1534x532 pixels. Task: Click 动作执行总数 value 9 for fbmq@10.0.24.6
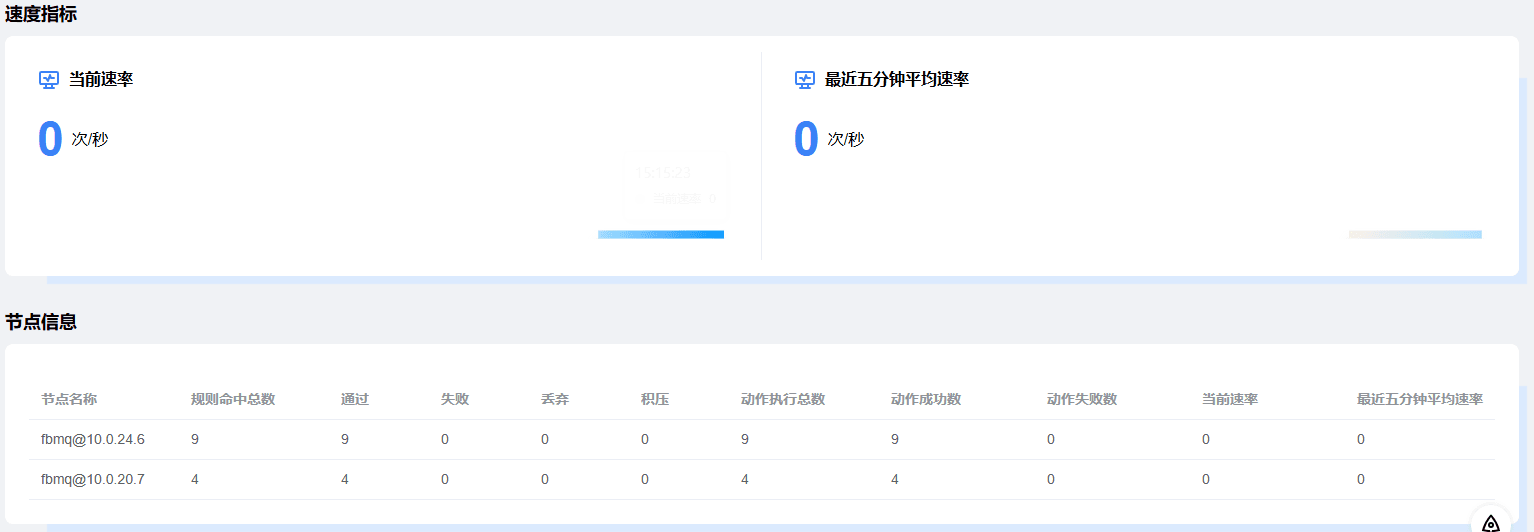click(745, 439)
